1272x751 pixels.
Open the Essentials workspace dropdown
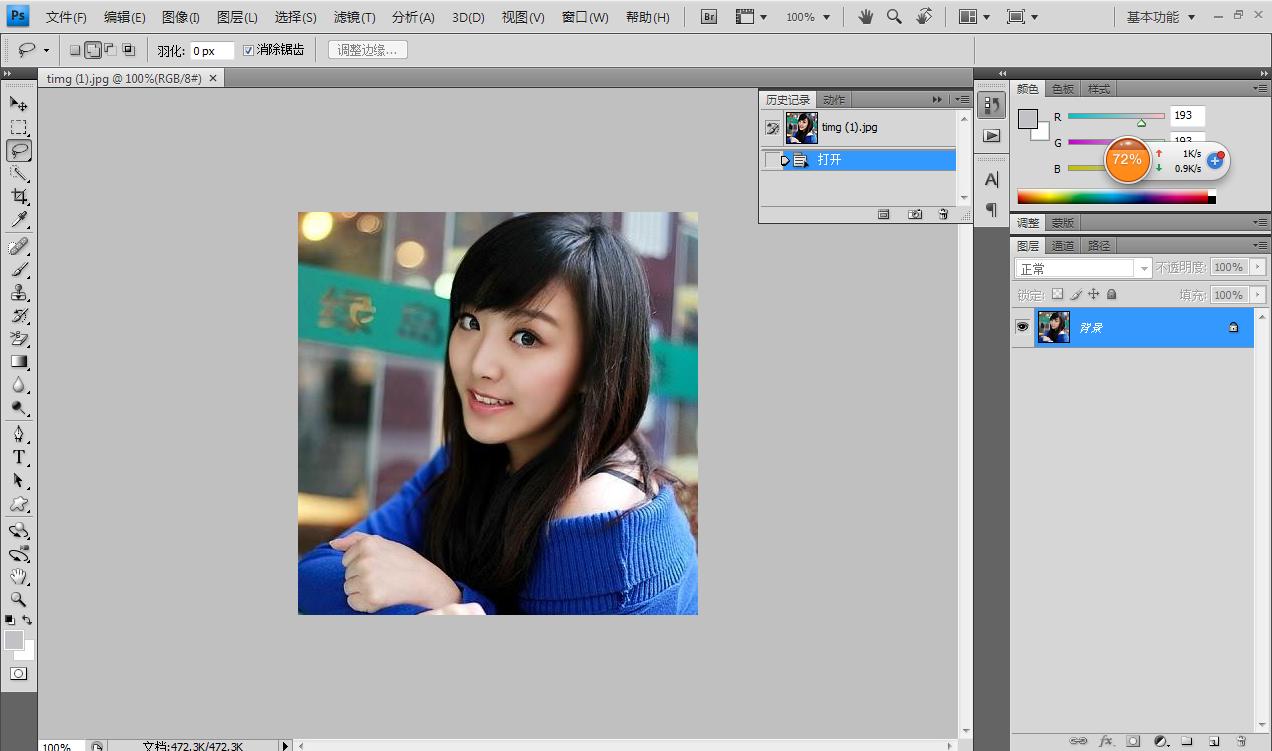click(1161, 17)
